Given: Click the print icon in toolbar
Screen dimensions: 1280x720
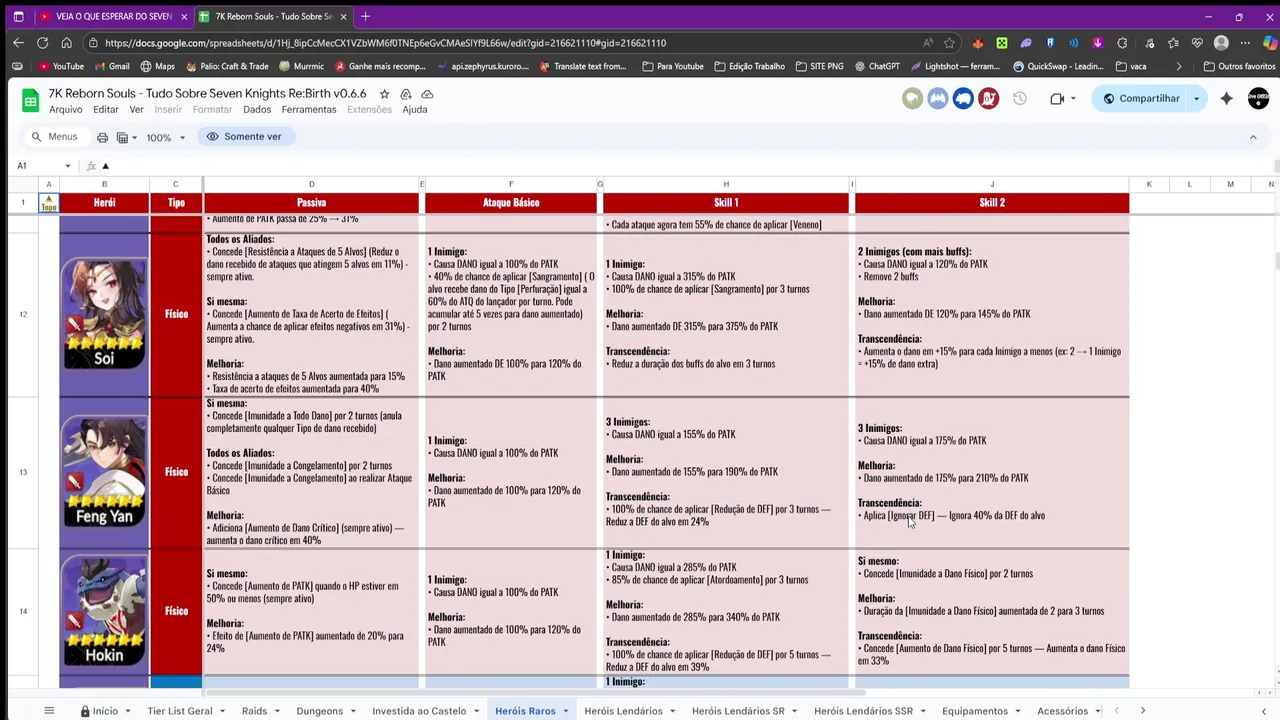Looking at the screenshot, I should tap(102, 137).
